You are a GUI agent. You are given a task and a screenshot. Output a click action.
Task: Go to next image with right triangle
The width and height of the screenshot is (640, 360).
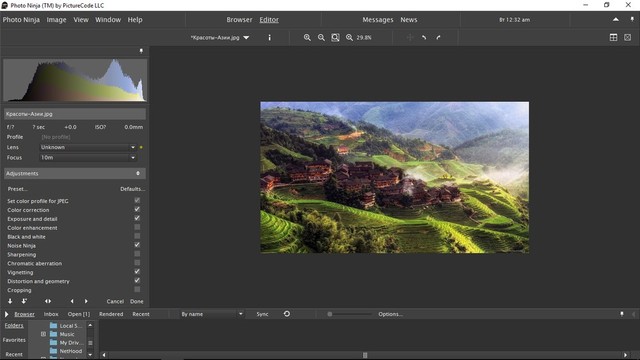tap(86, 301)
